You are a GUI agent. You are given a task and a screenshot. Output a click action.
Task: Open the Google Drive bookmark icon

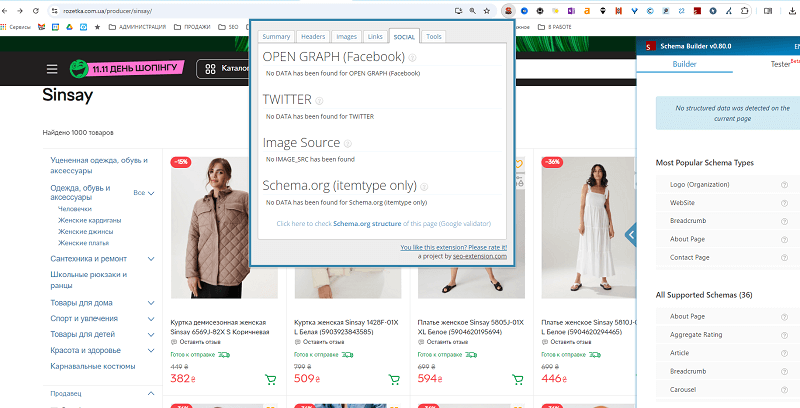pyautogui.click(x=69, y=27)
